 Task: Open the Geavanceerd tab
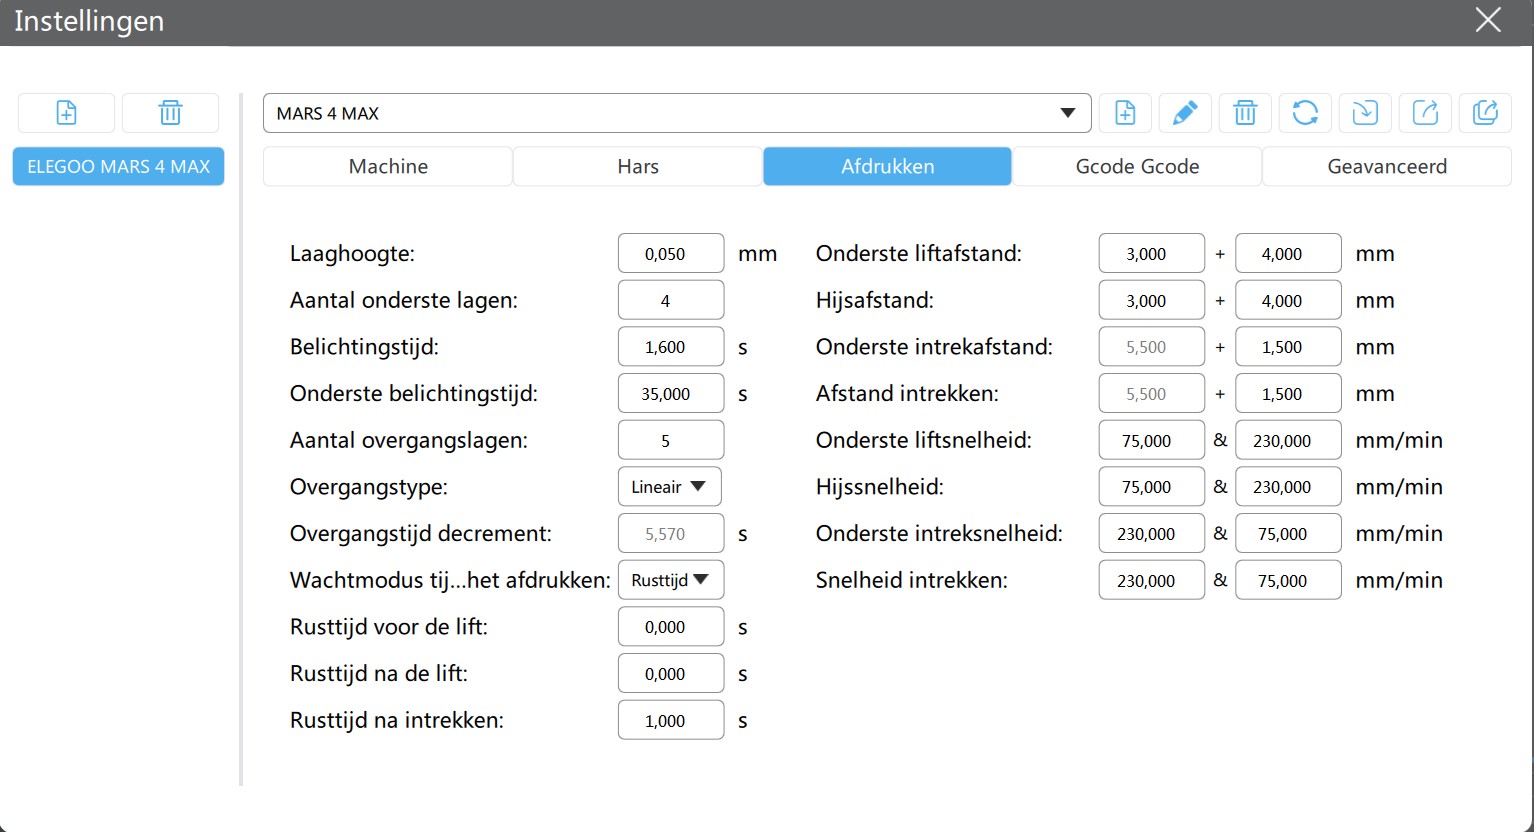1386,167
